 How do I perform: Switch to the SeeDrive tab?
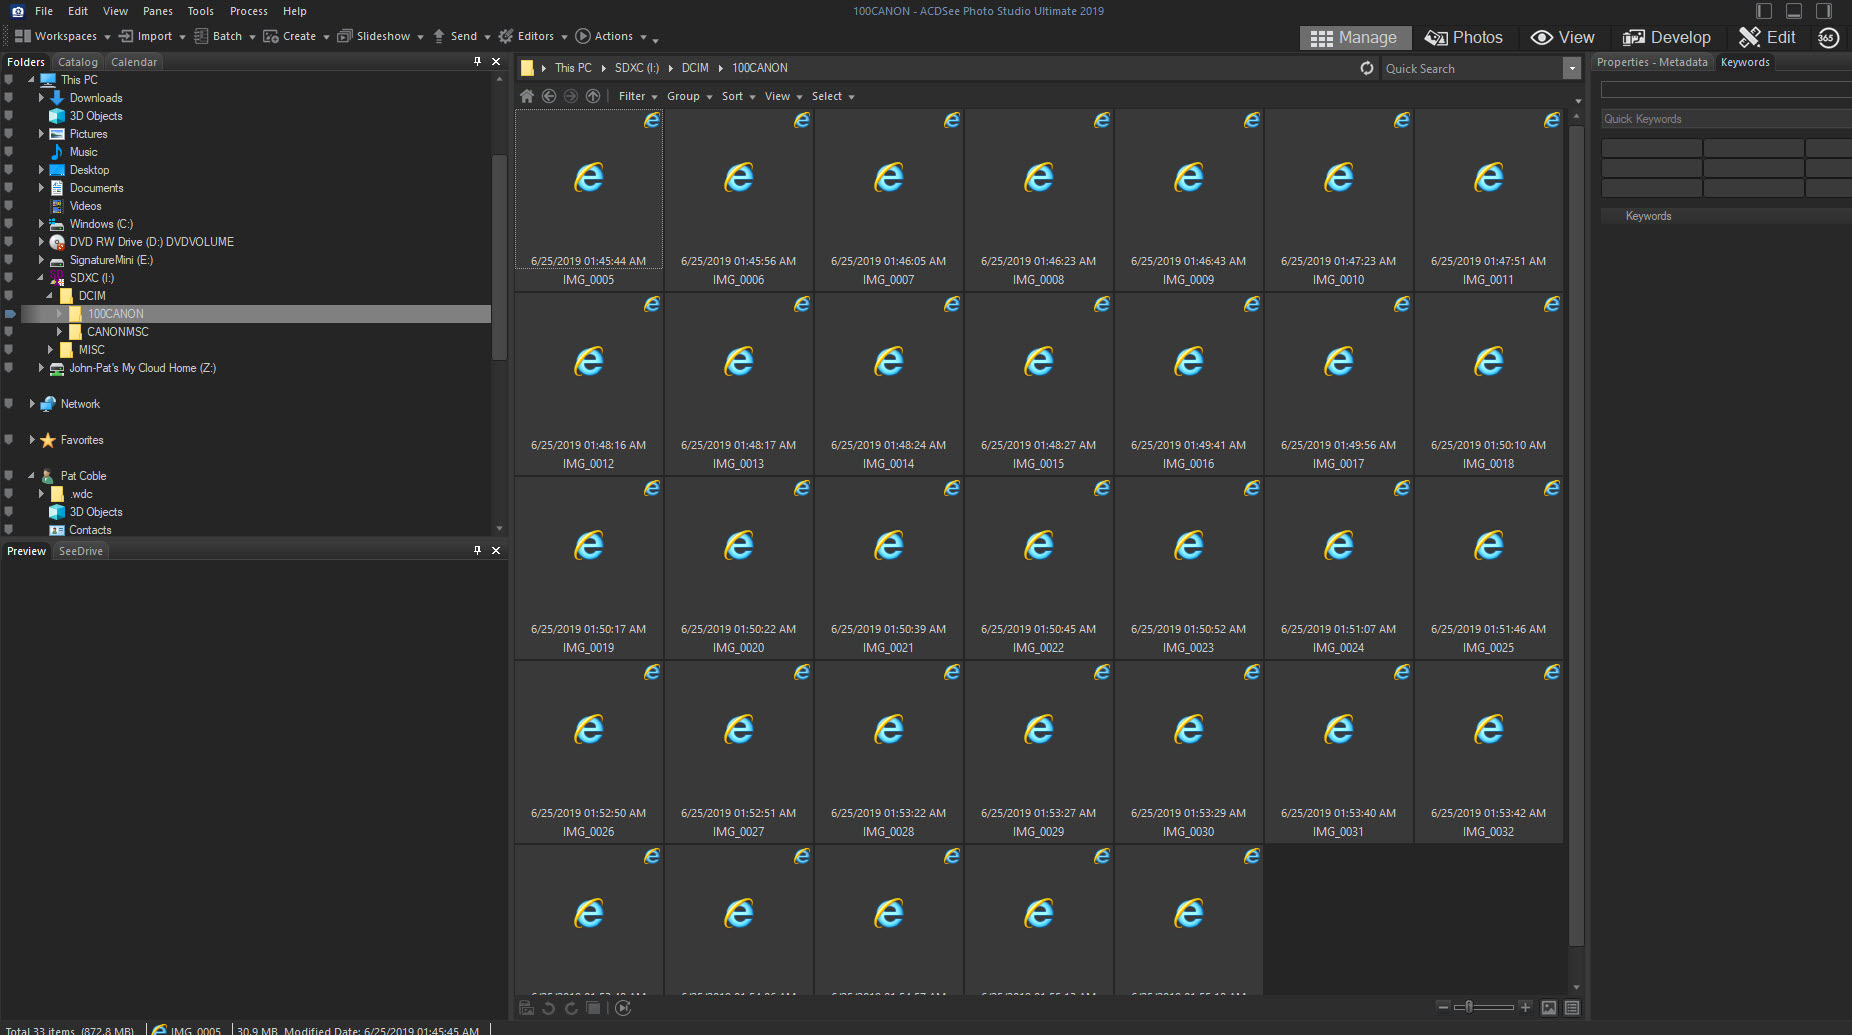click(81, 551)
